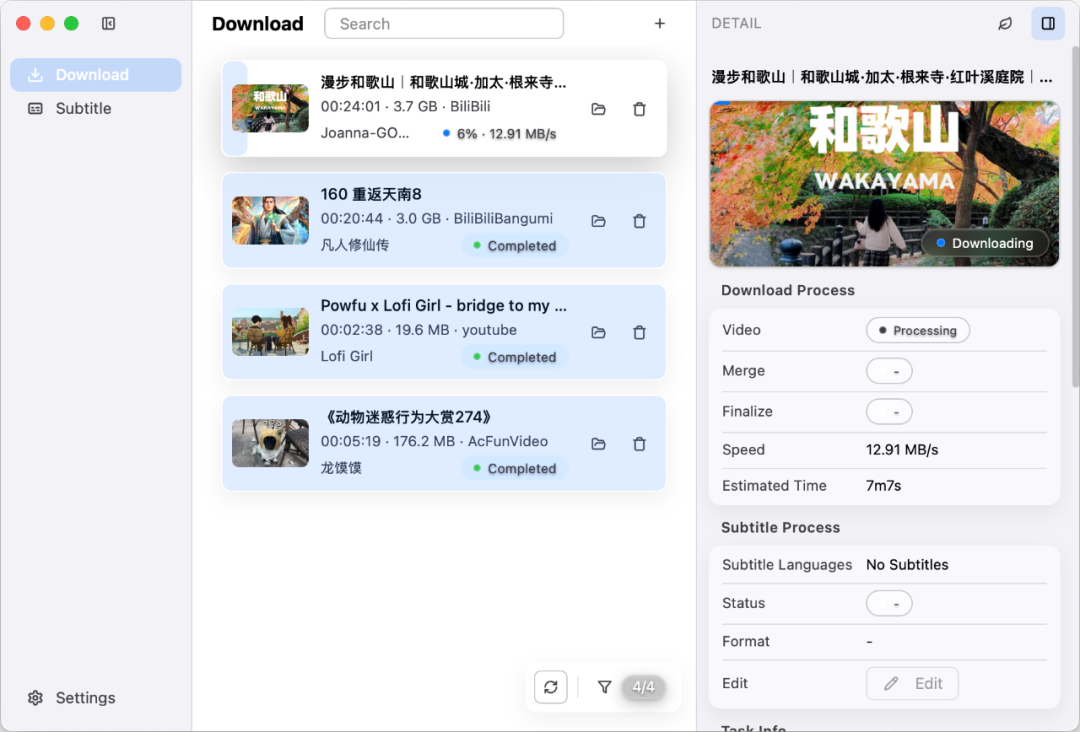
Task: Delete the 160 重返天南8 task
Action: tap(639, 221)
